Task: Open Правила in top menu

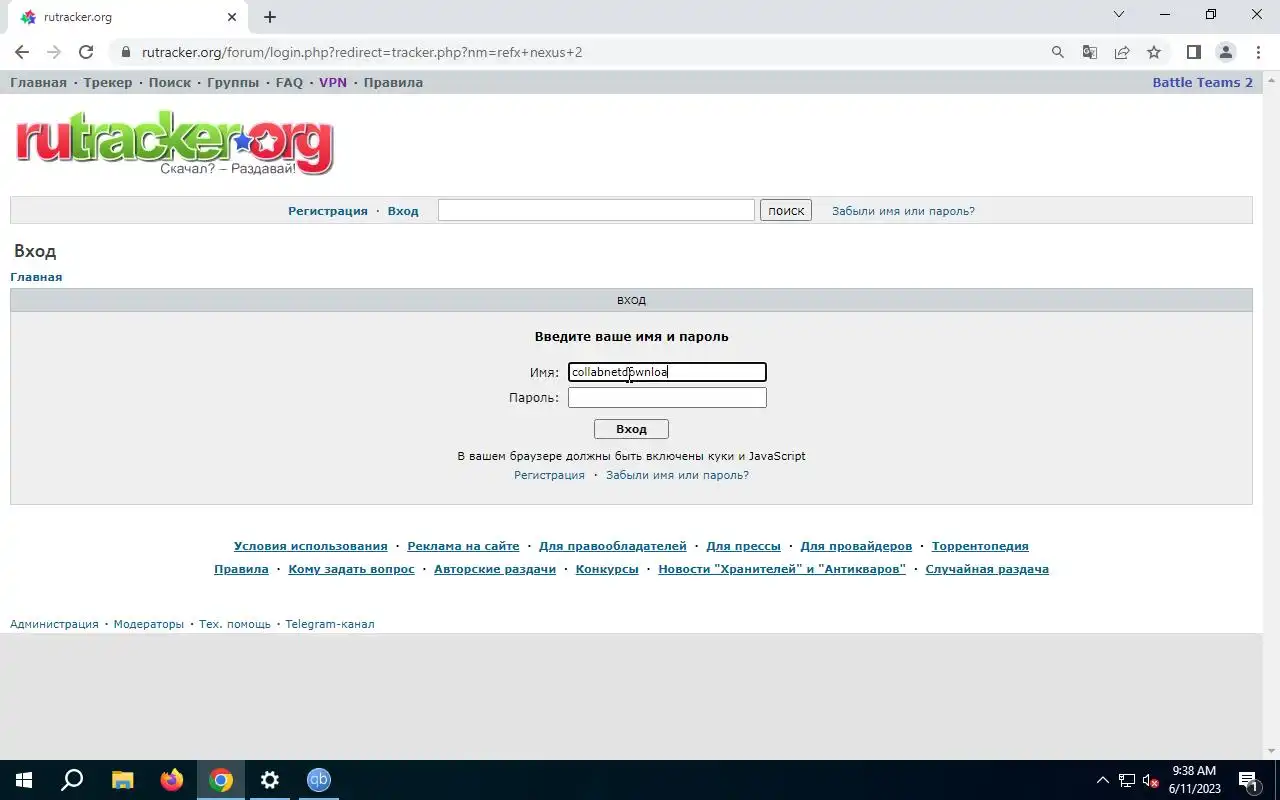Action: point(393,82)
